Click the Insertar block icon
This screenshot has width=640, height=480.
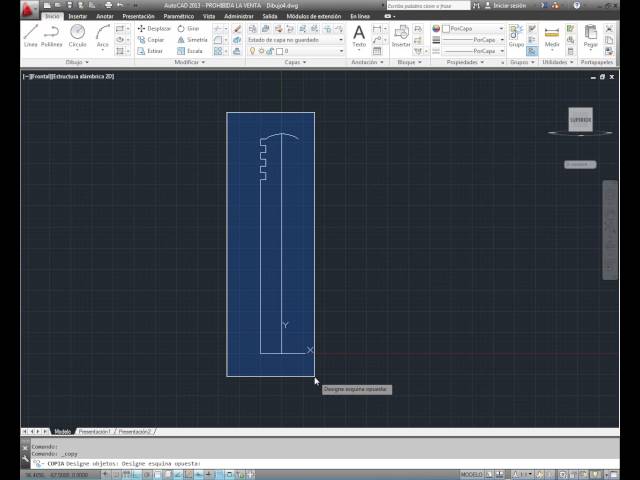(x=401, y=36)
